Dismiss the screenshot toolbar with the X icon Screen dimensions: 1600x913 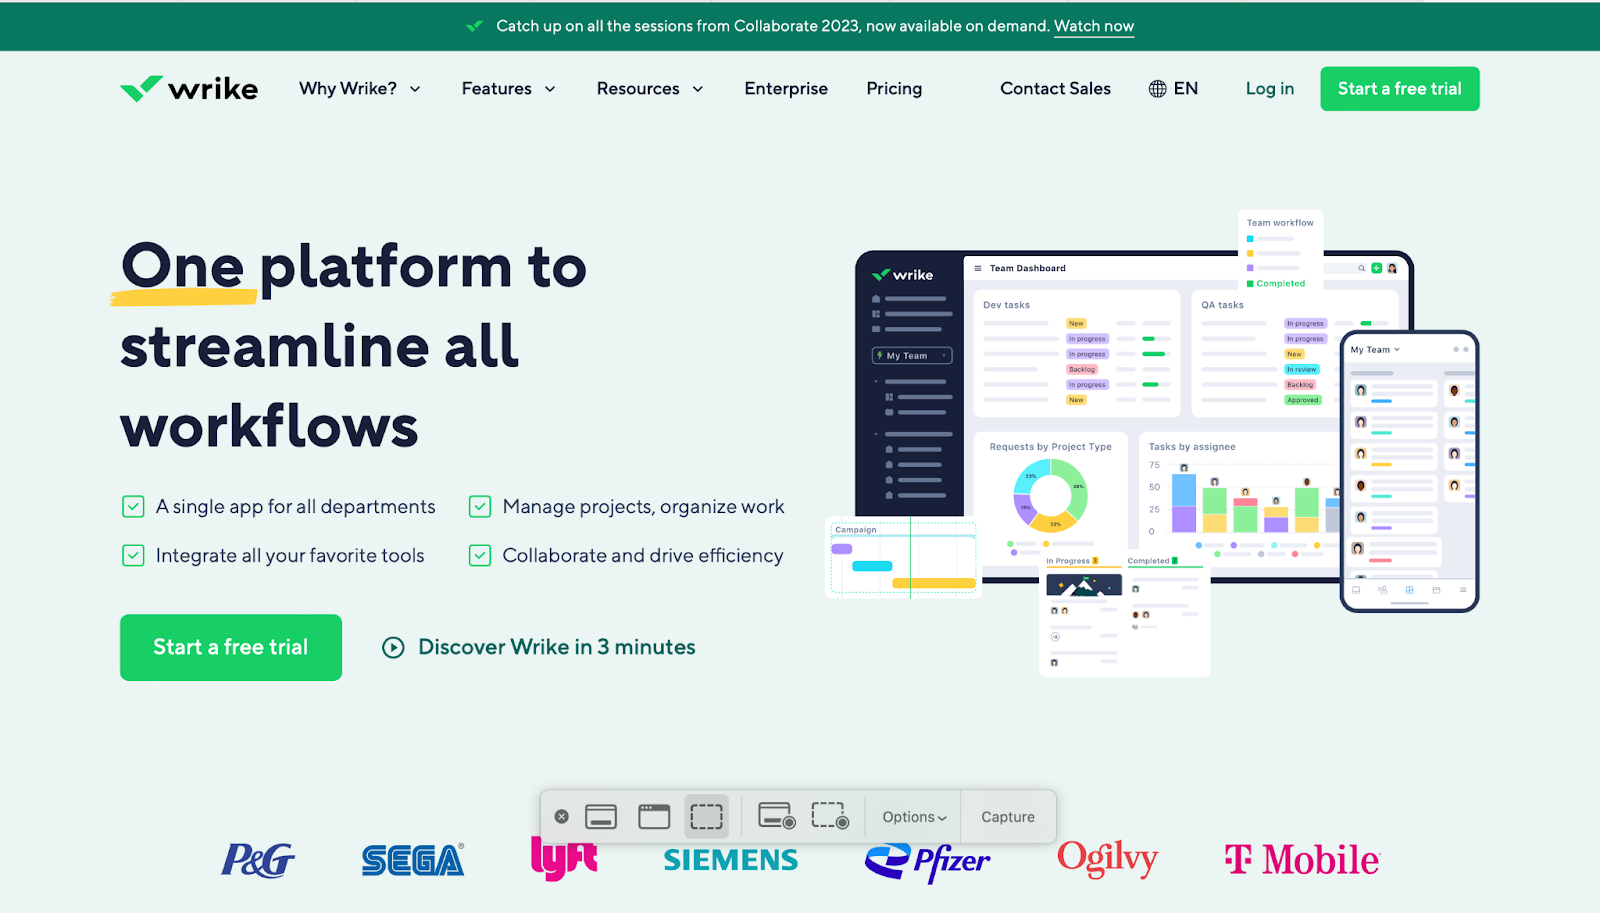560,816
